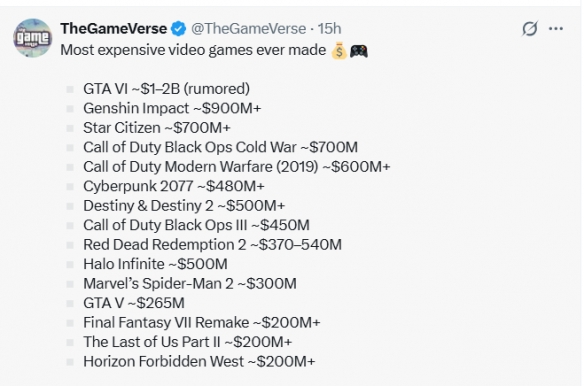Open TheGameVerse display name link
This screenshot has height=386, width=584.
pos(114,29)
